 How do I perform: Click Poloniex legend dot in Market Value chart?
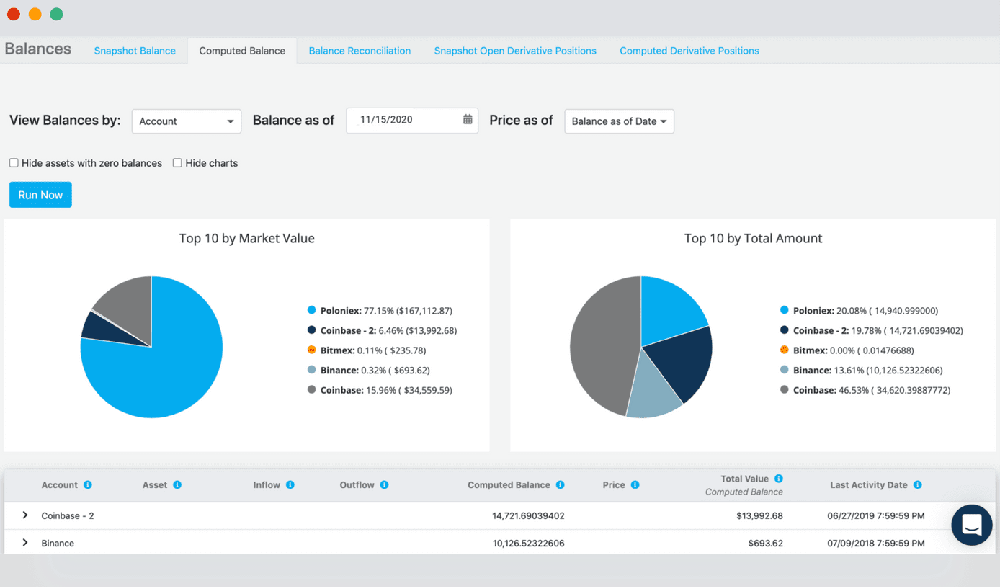[312, 310]
